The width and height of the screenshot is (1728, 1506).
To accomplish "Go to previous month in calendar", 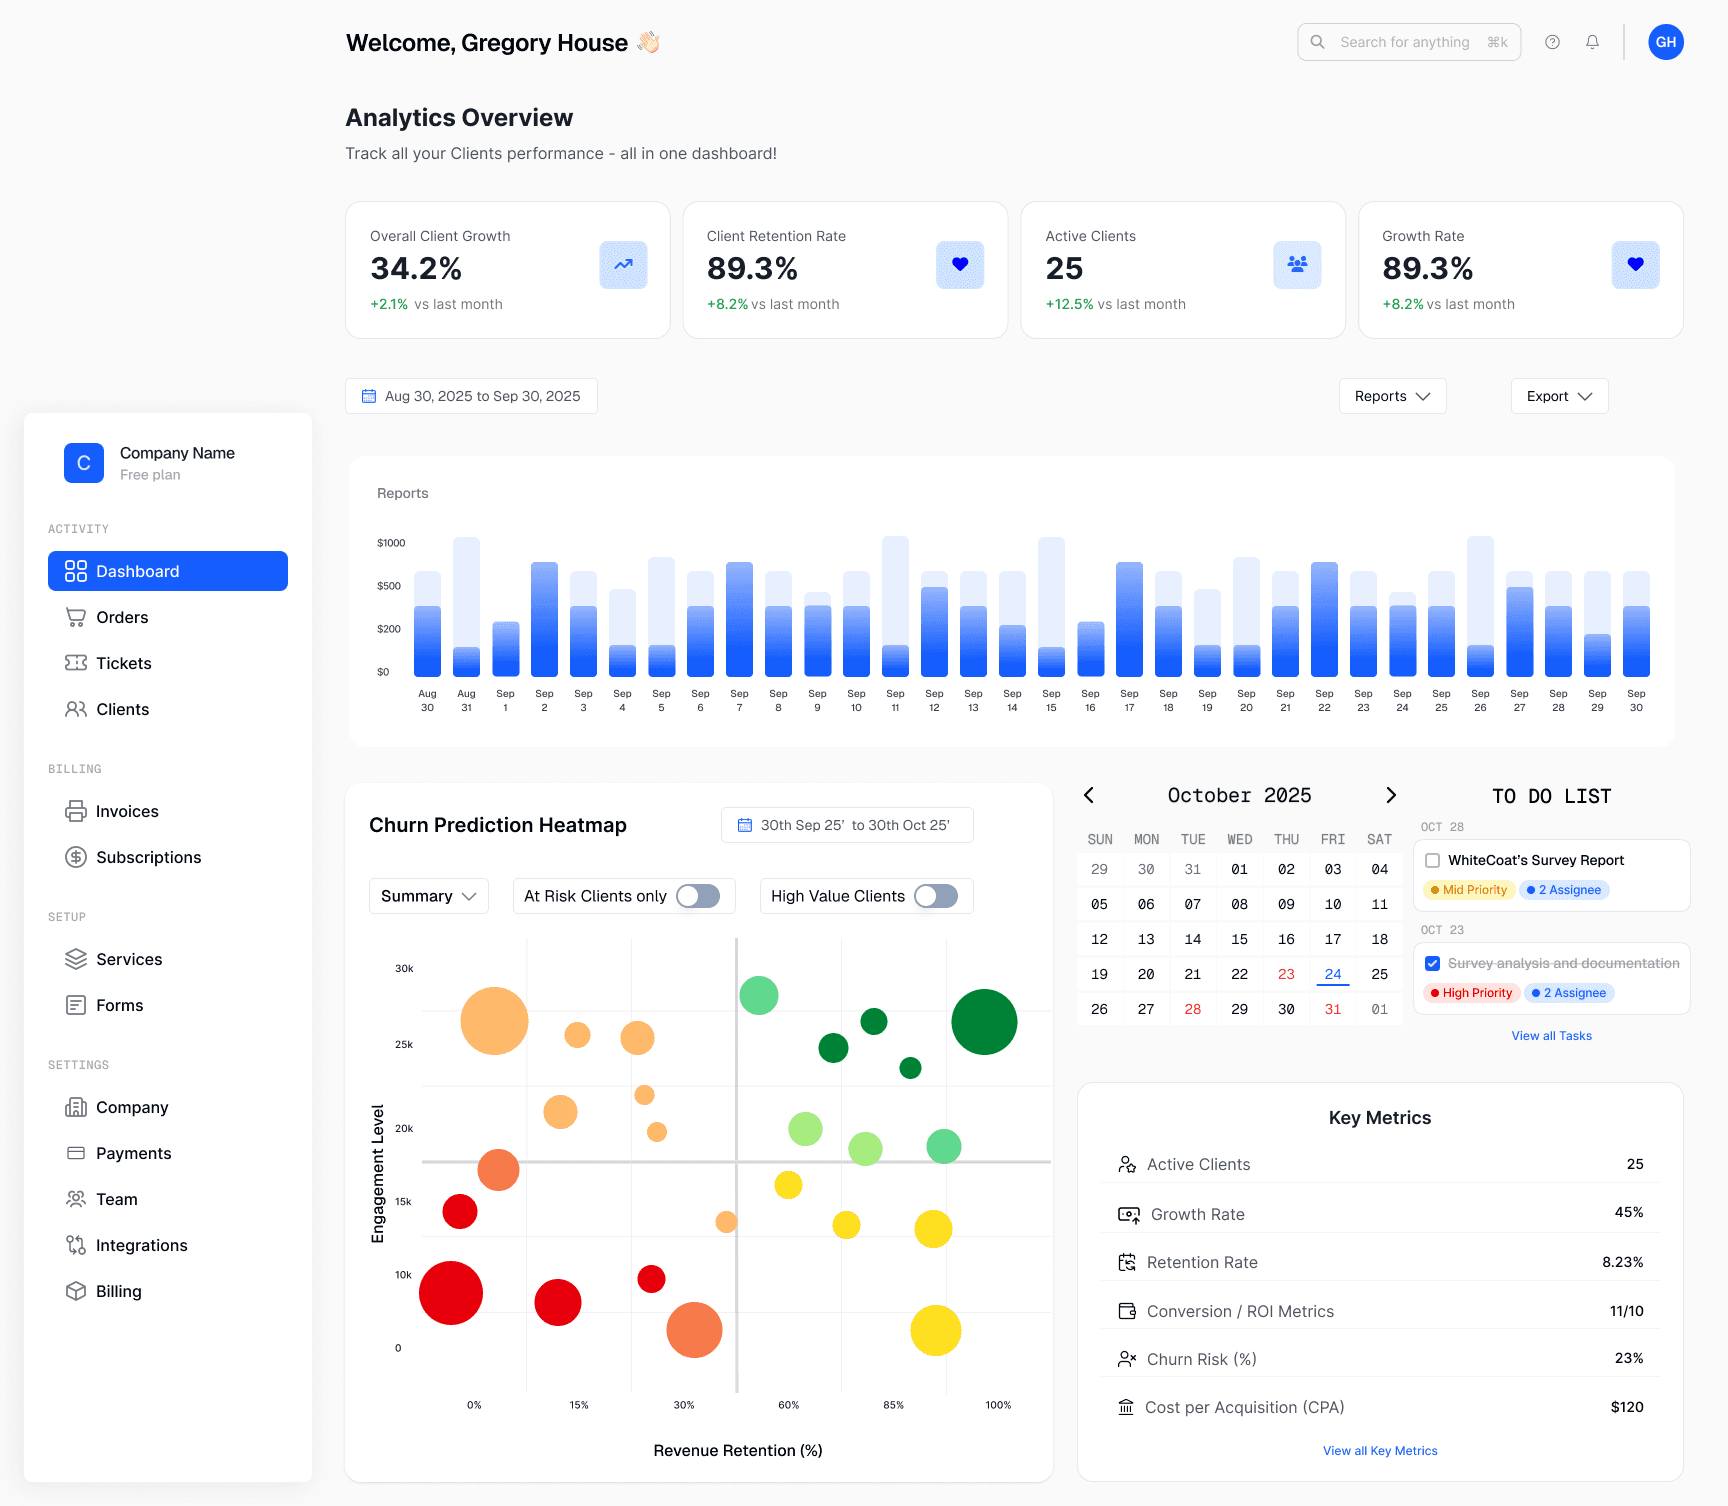I will [1089, 795].
